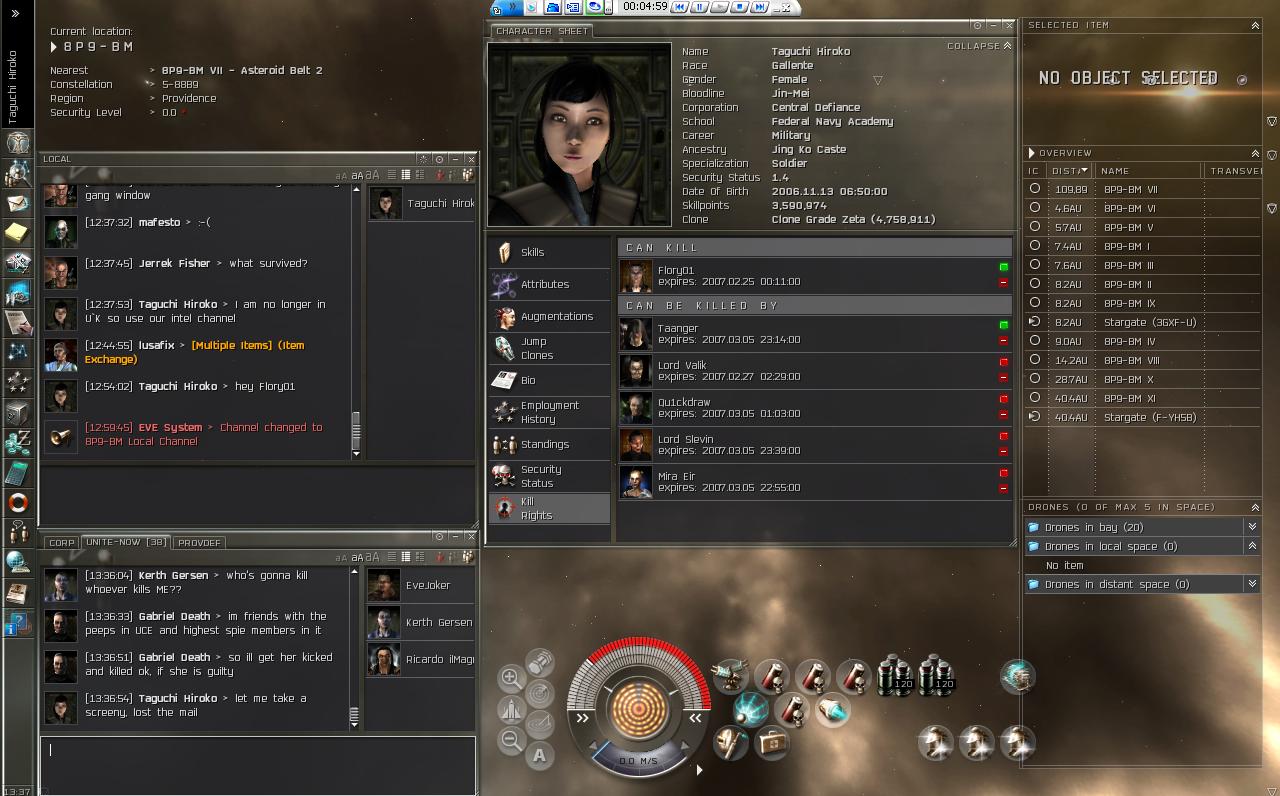Set largest font size in Local chat
Image resolution: width=1280 pixels, height=796 pixels.
tap(373, 175)
